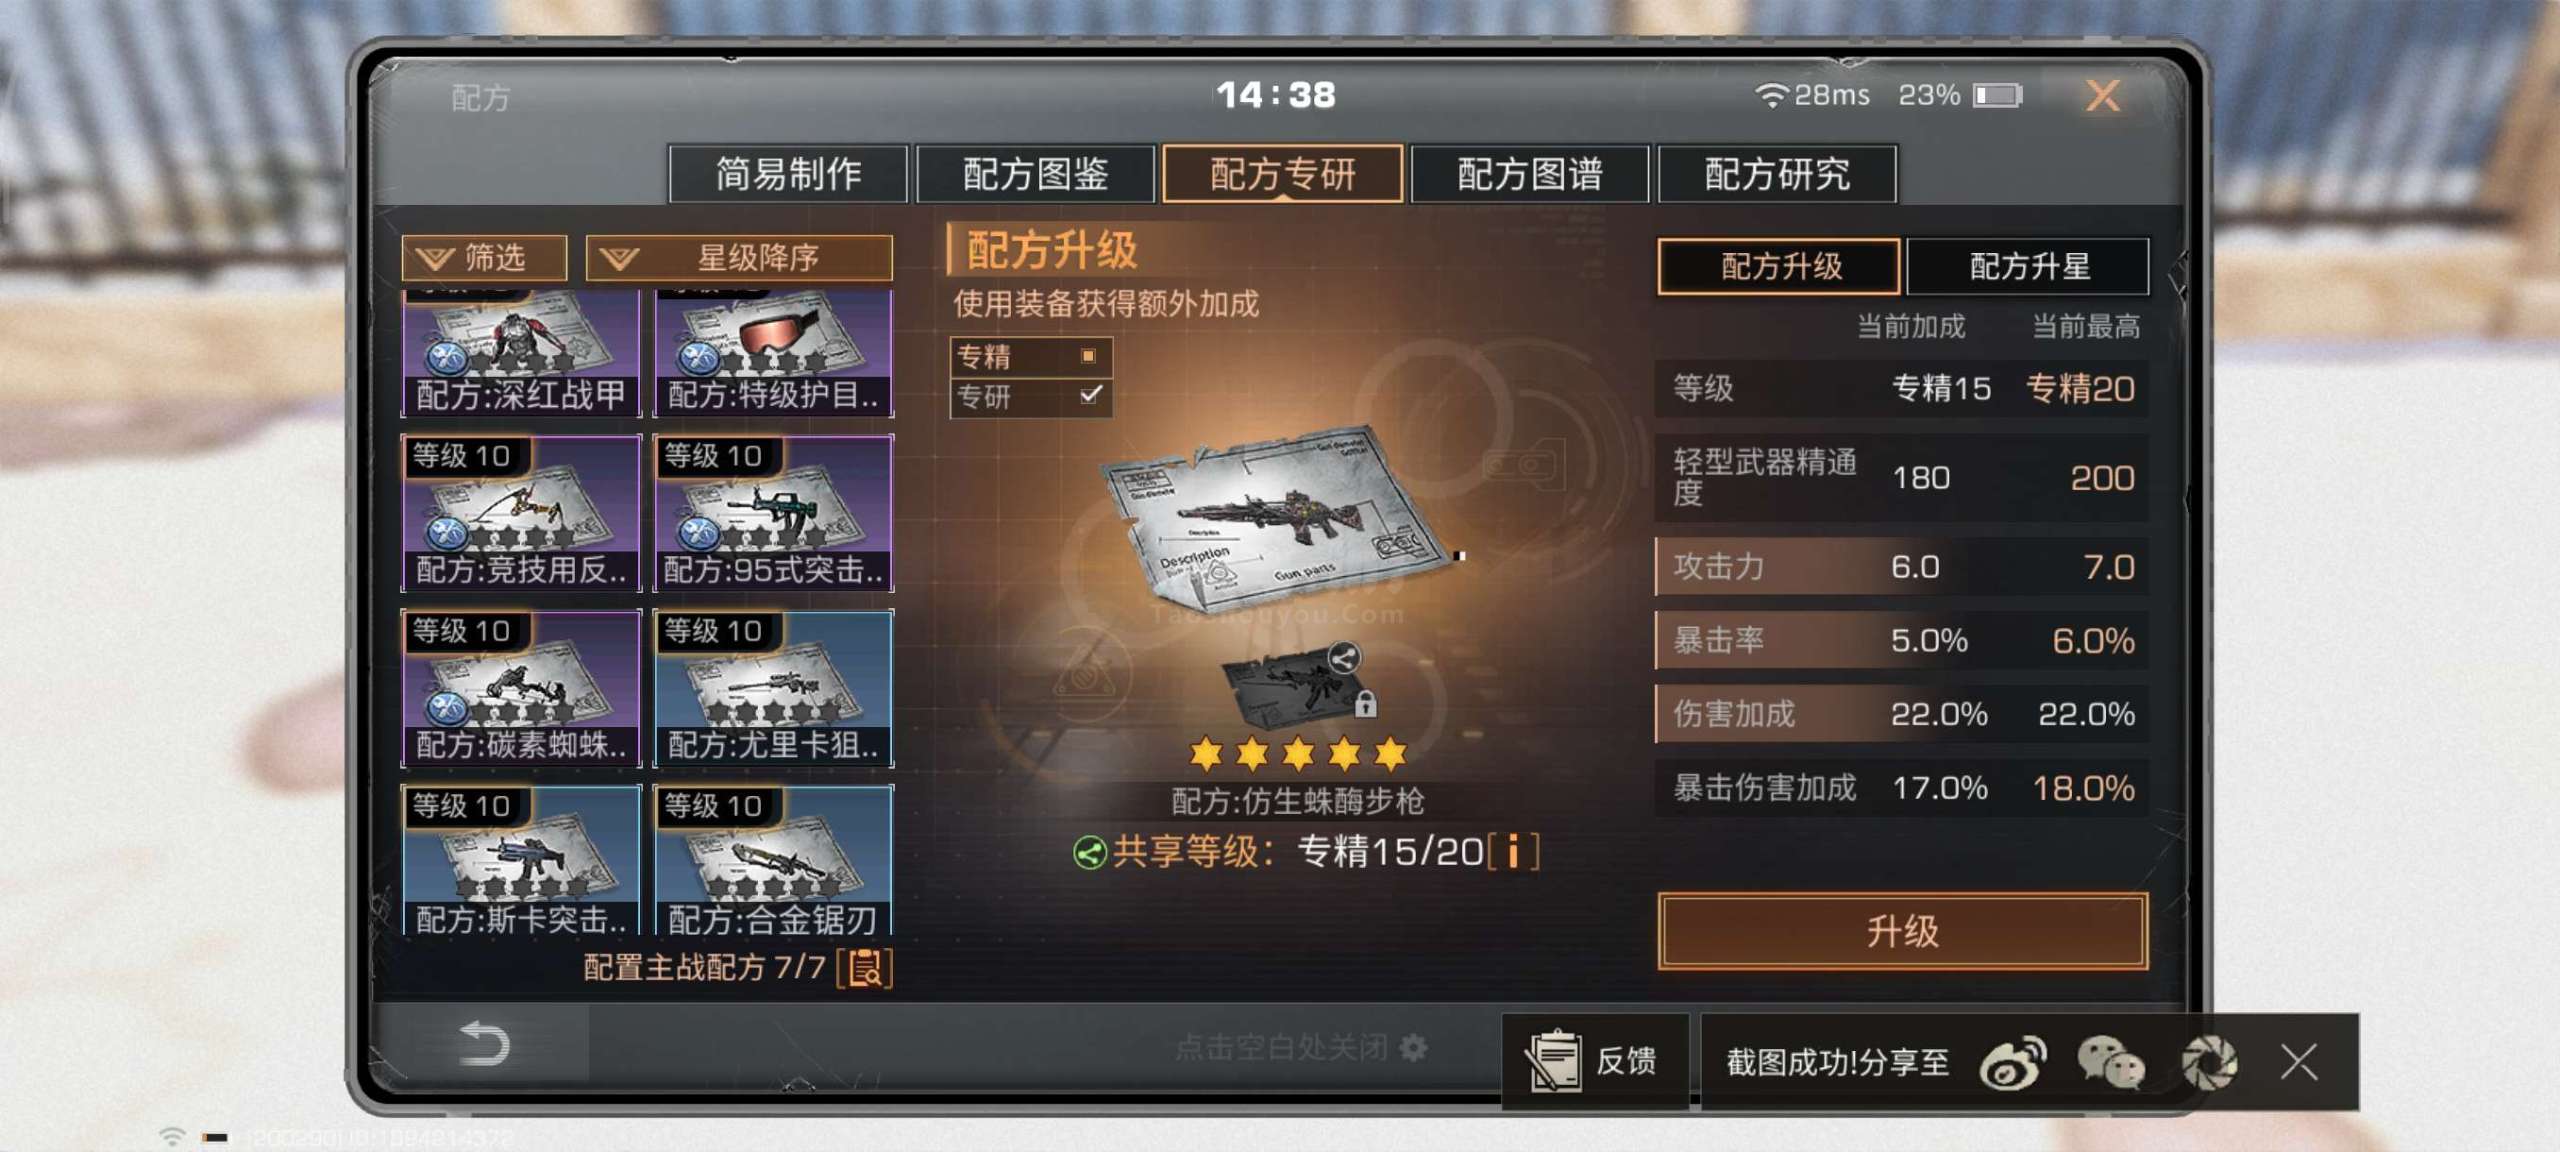This screenshot has height=1152, width=2560.
Task: Dismiss the screenshot share bar
Action: click(2298, 1062)
